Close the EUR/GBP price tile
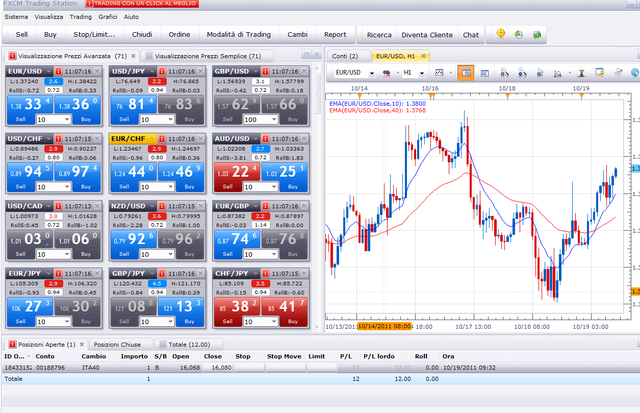 304,206
